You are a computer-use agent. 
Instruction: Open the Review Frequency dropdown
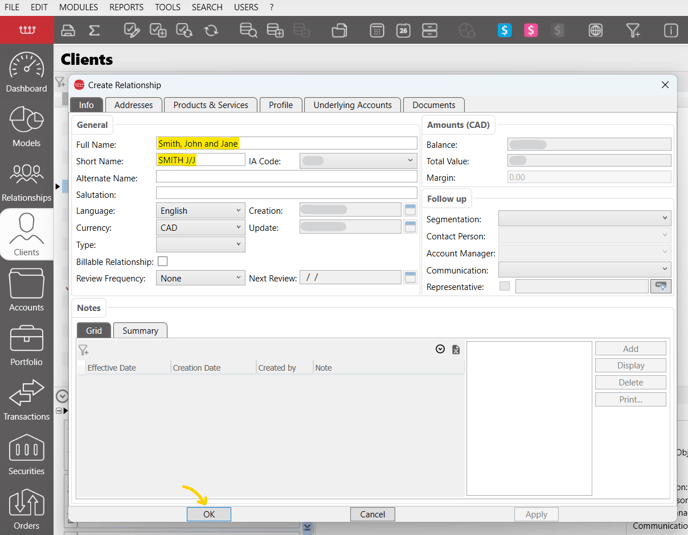200,278
